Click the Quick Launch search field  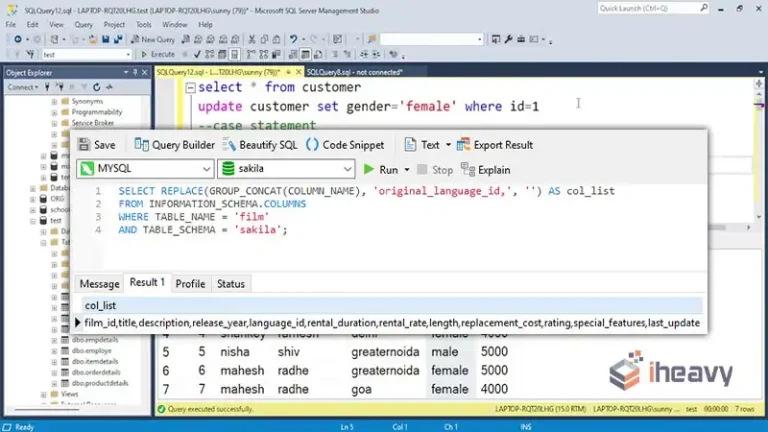click(653, 8)
